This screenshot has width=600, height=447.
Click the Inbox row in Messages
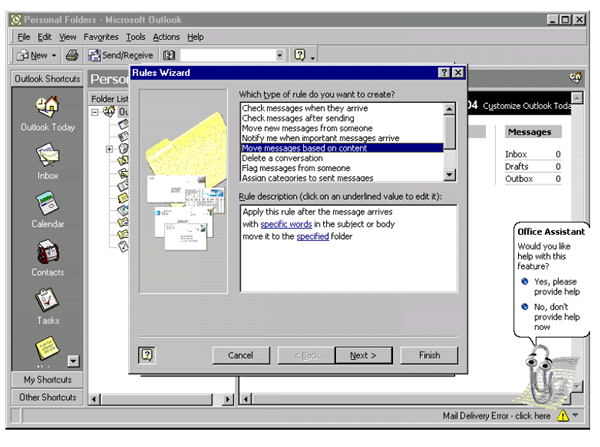coord(533,154)
